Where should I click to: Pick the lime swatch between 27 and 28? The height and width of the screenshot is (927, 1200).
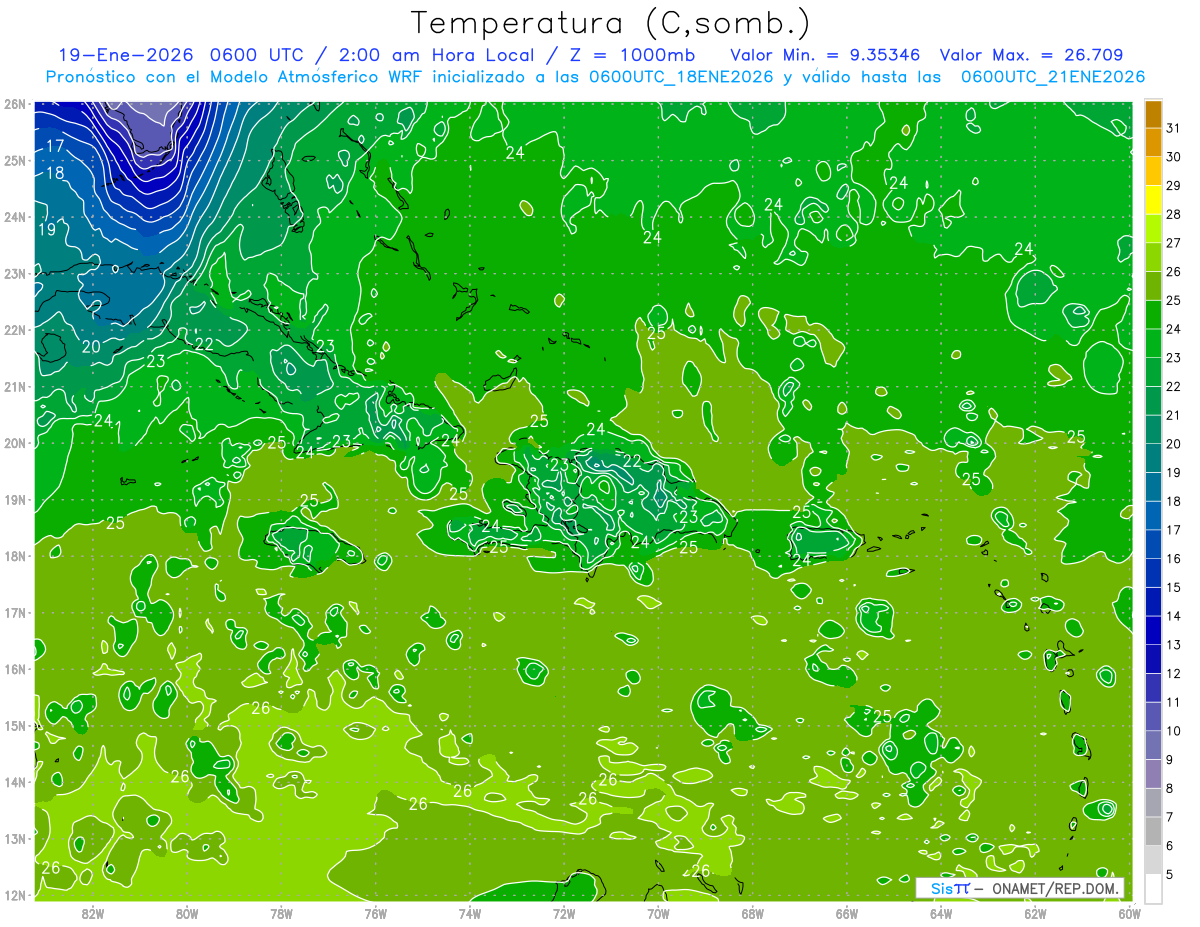pos(1153,229)
